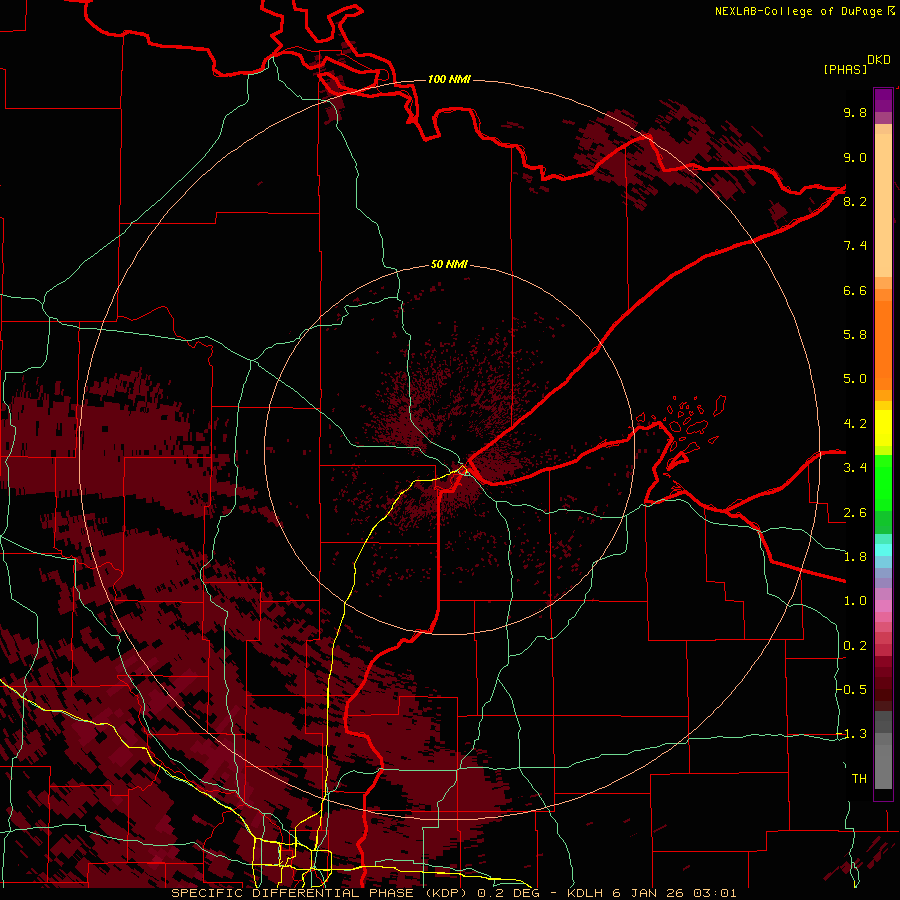The height and width of the screenshot is (900, 900).
Task: Select the pink segment of the color bar
Action: (883, 606)
